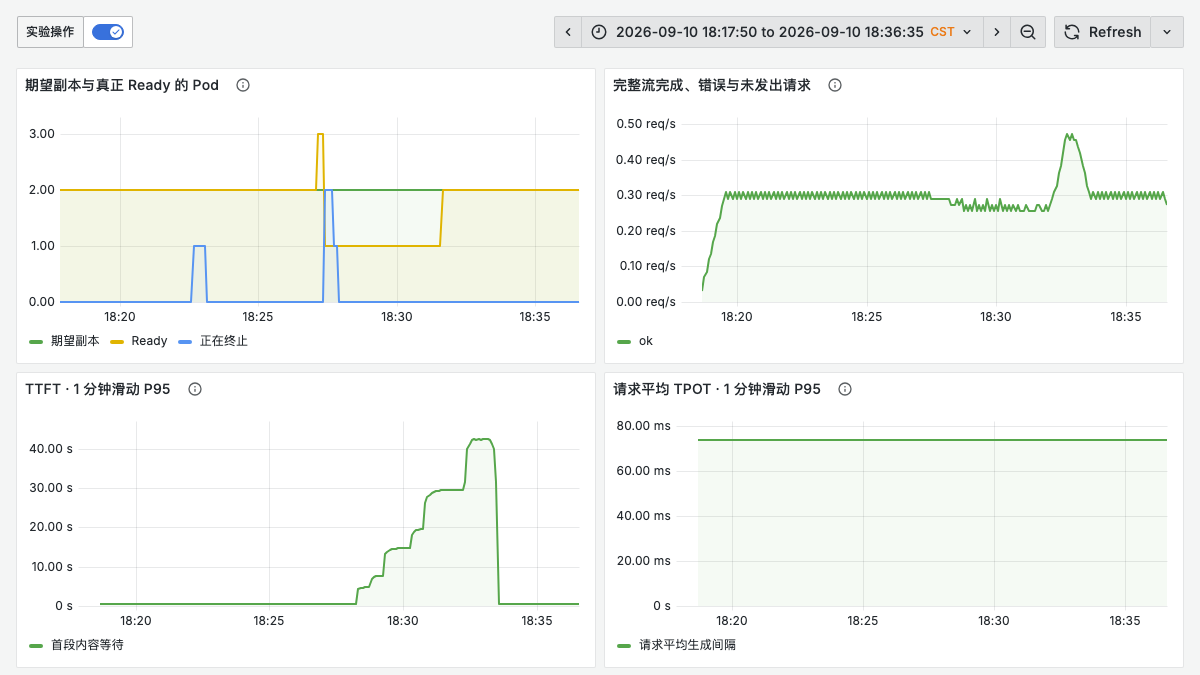
Task: Click the 40.00 s axis label
Action: (50, 448)
